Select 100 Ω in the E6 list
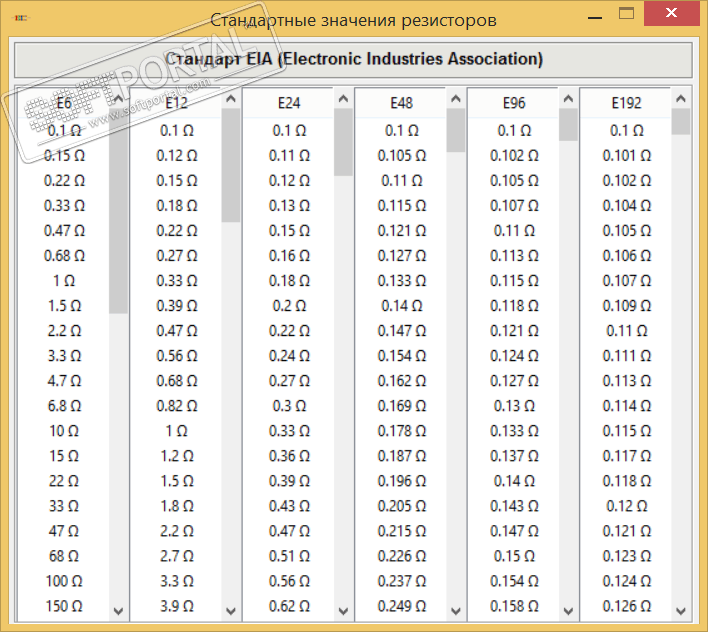 pyautogui.click(x=64, y=581)
